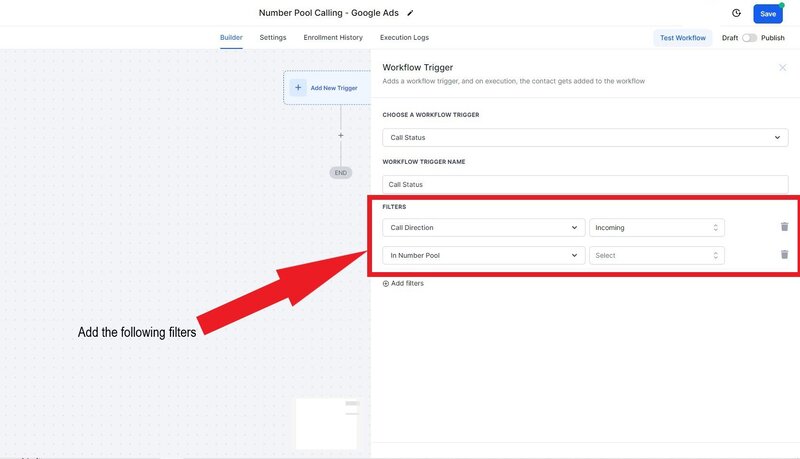
Task: Click the Test Workflow button
Action: point(683,38)
